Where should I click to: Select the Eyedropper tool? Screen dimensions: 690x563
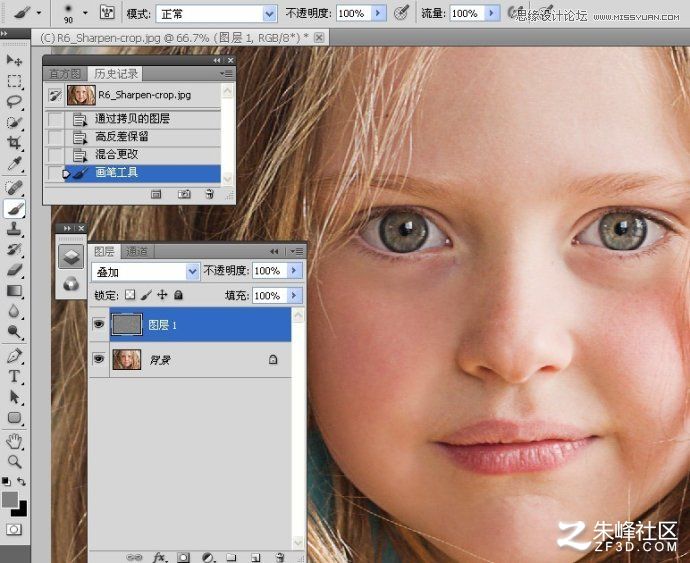point(14,163)
